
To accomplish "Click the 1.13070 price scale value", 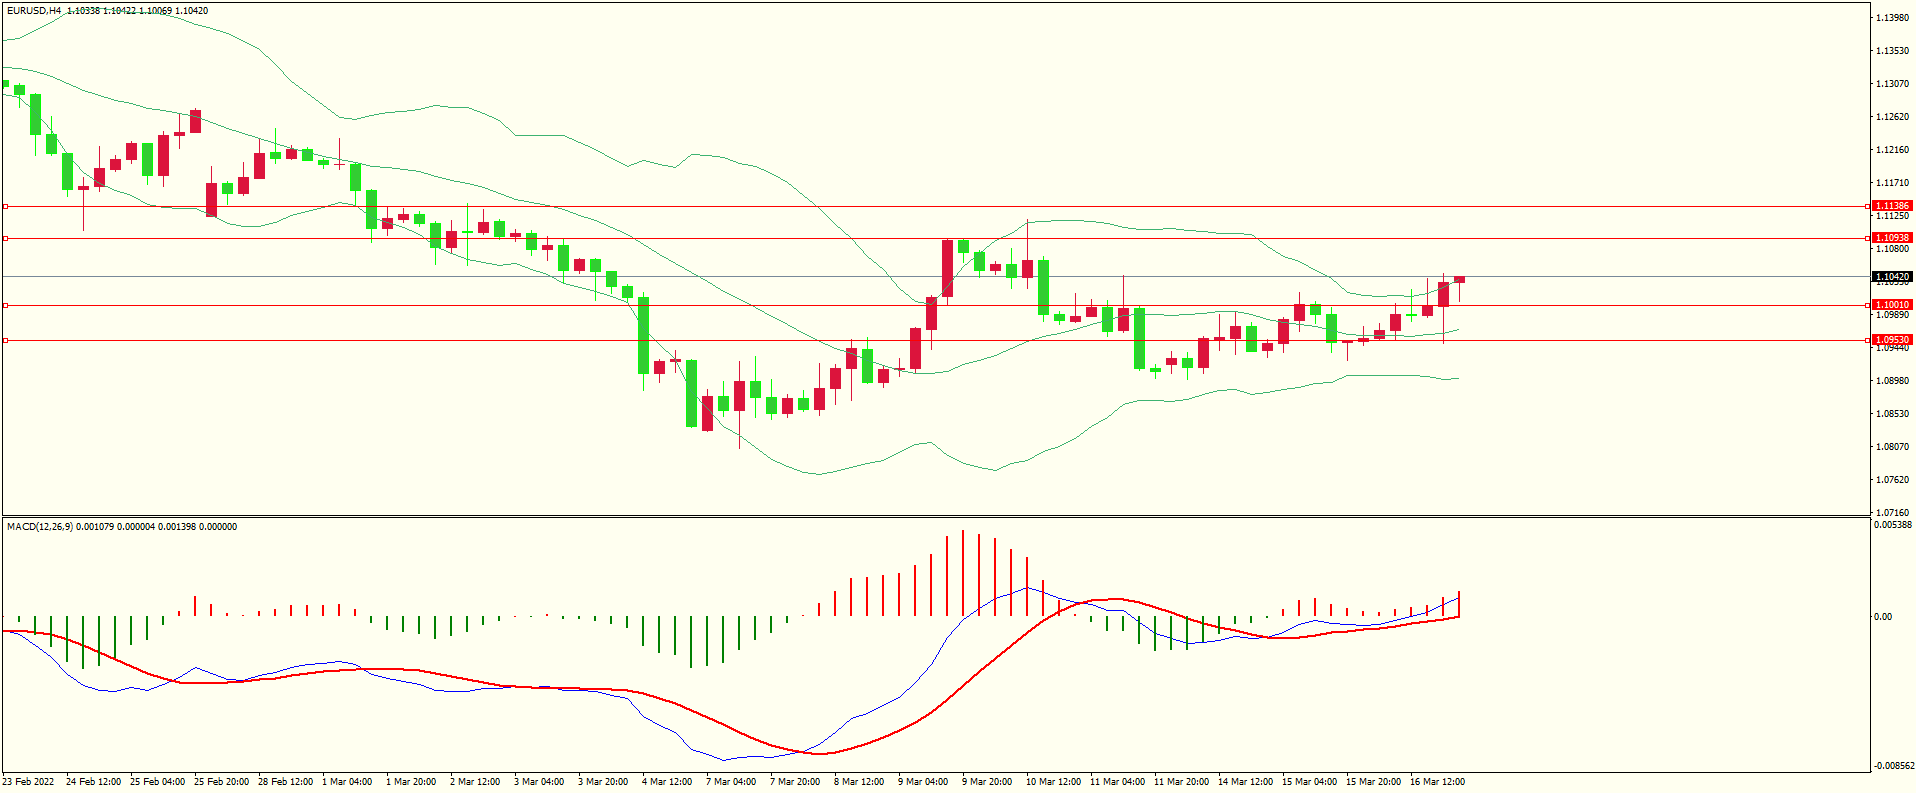I will coord(1892,84).
